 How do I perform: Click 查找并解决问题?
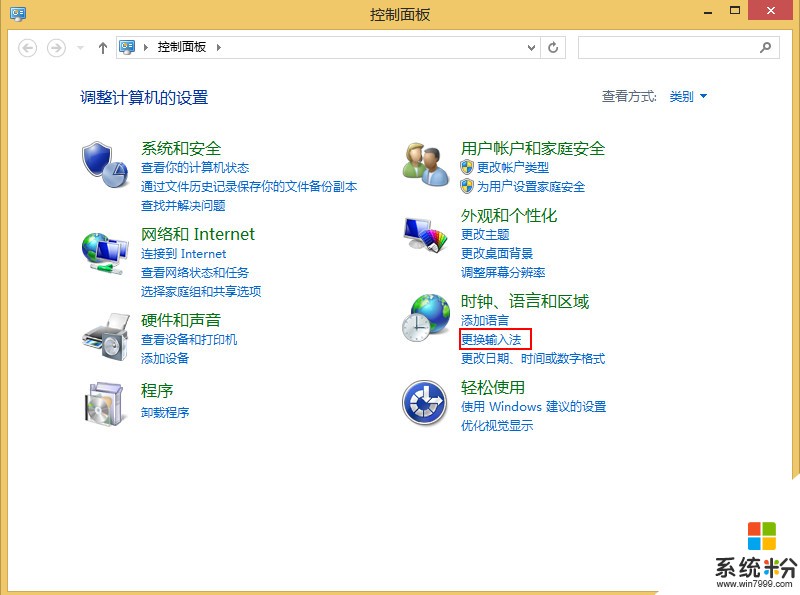[x=183, y=206]
